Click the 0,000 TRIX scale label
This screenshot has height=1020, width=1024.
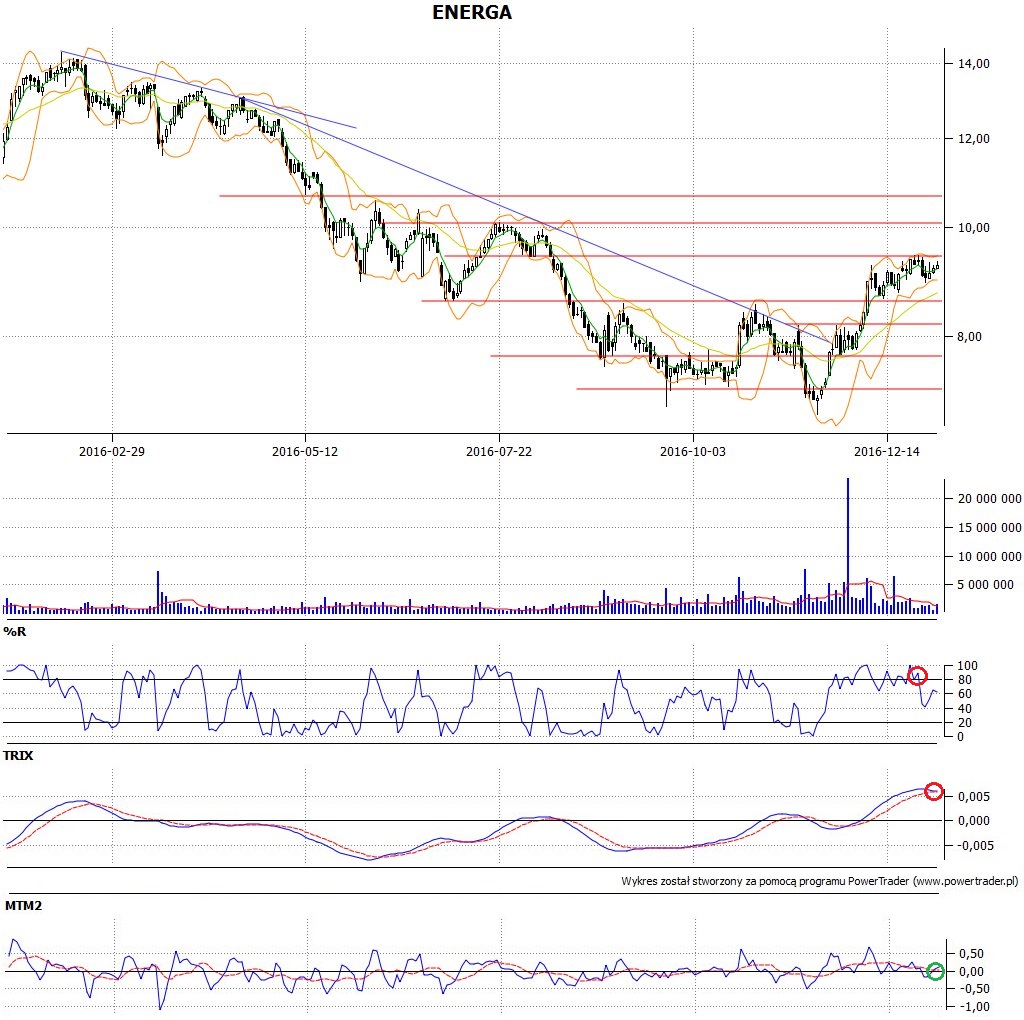tap(974, 820)
